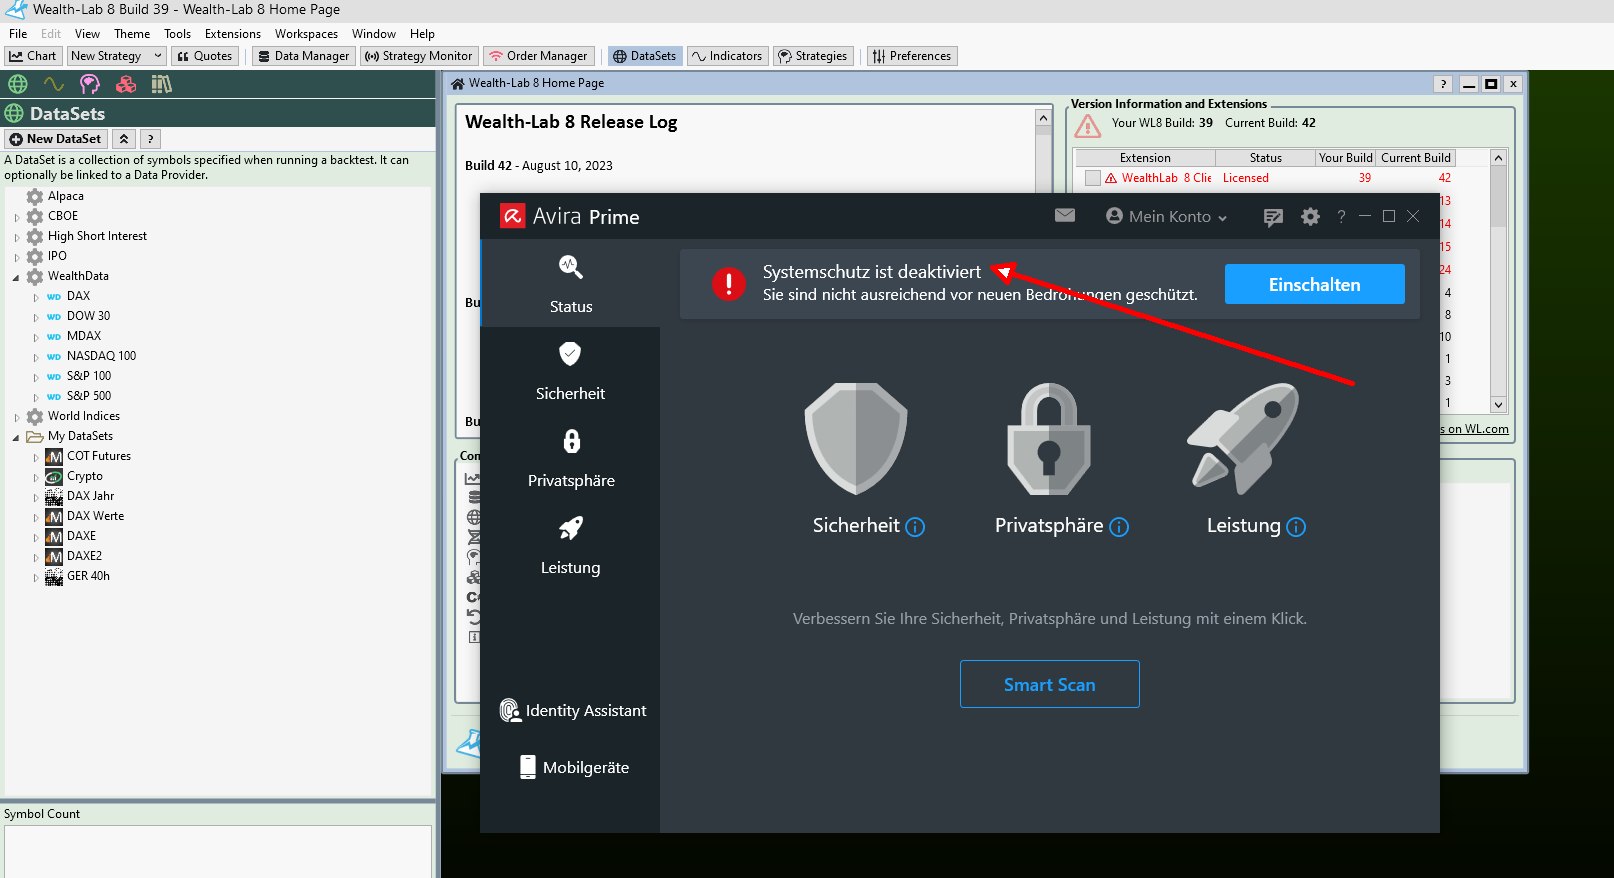Open the pink head Strategies icon tab
This screenshot has width=1614, height=878.
[x=90, y=84]
